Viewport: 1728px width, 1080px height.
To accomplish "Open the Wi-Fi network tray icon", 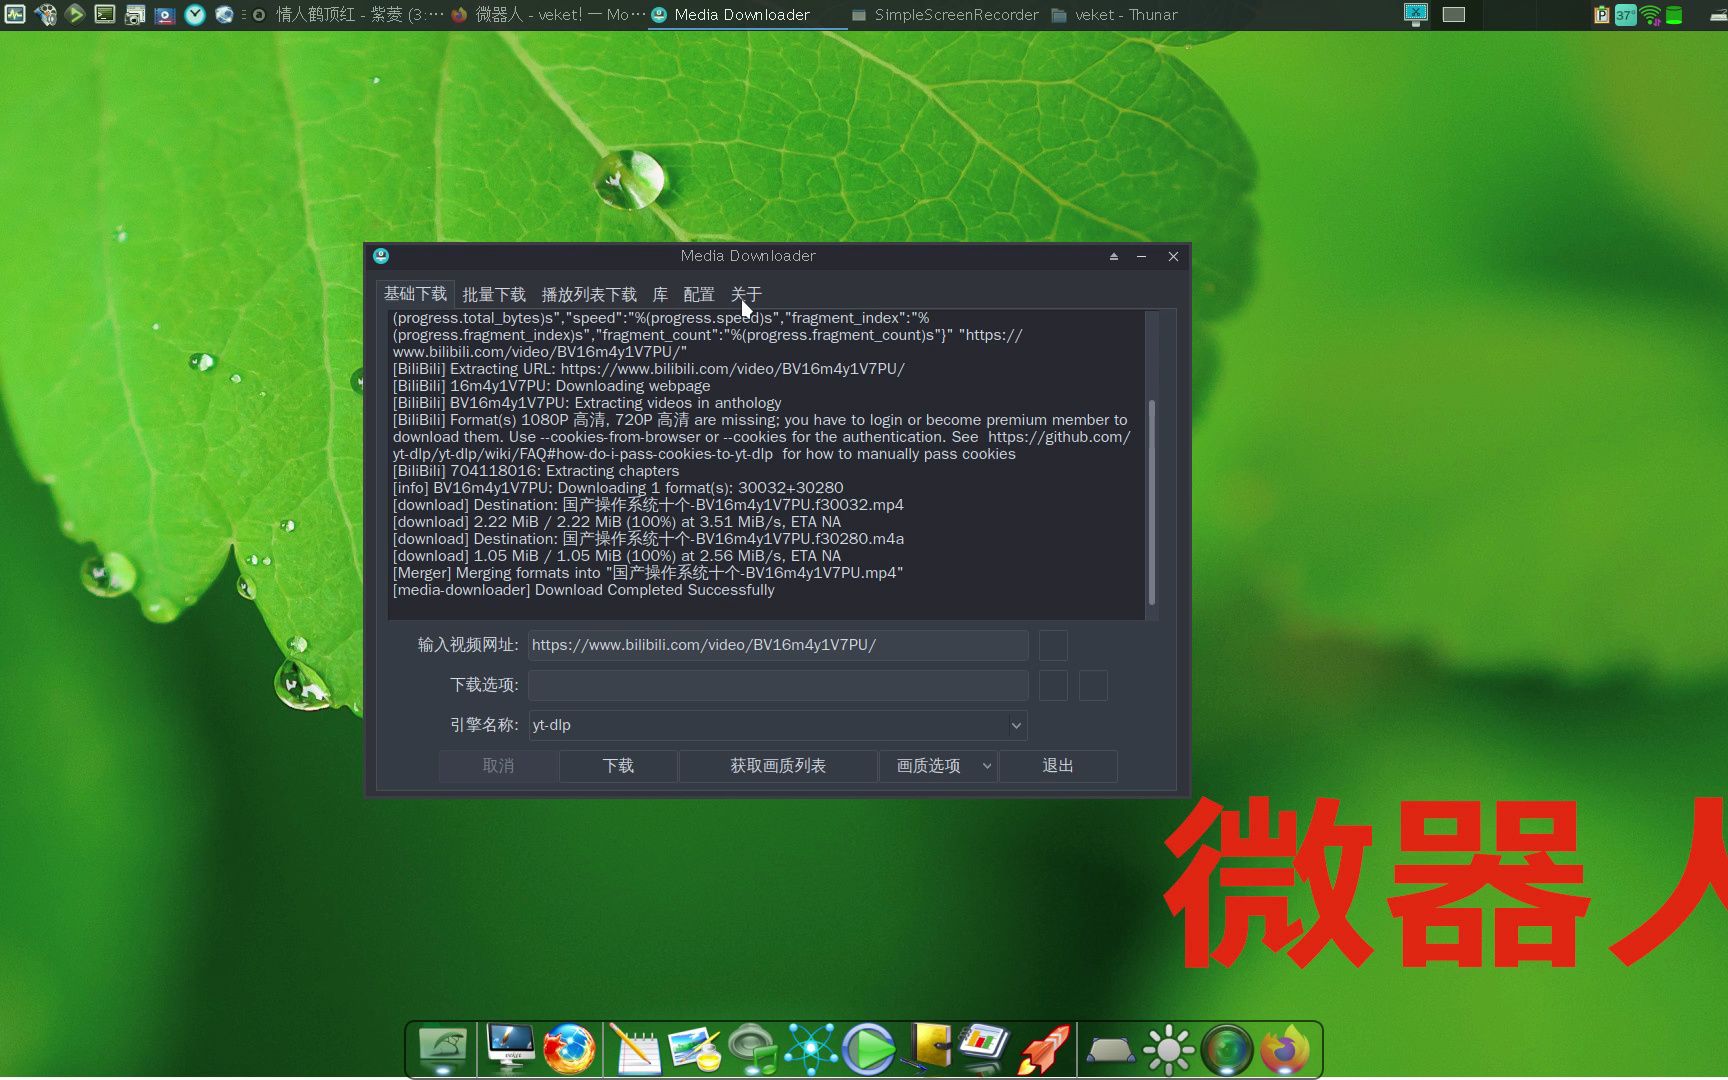I will point(1650,14).
